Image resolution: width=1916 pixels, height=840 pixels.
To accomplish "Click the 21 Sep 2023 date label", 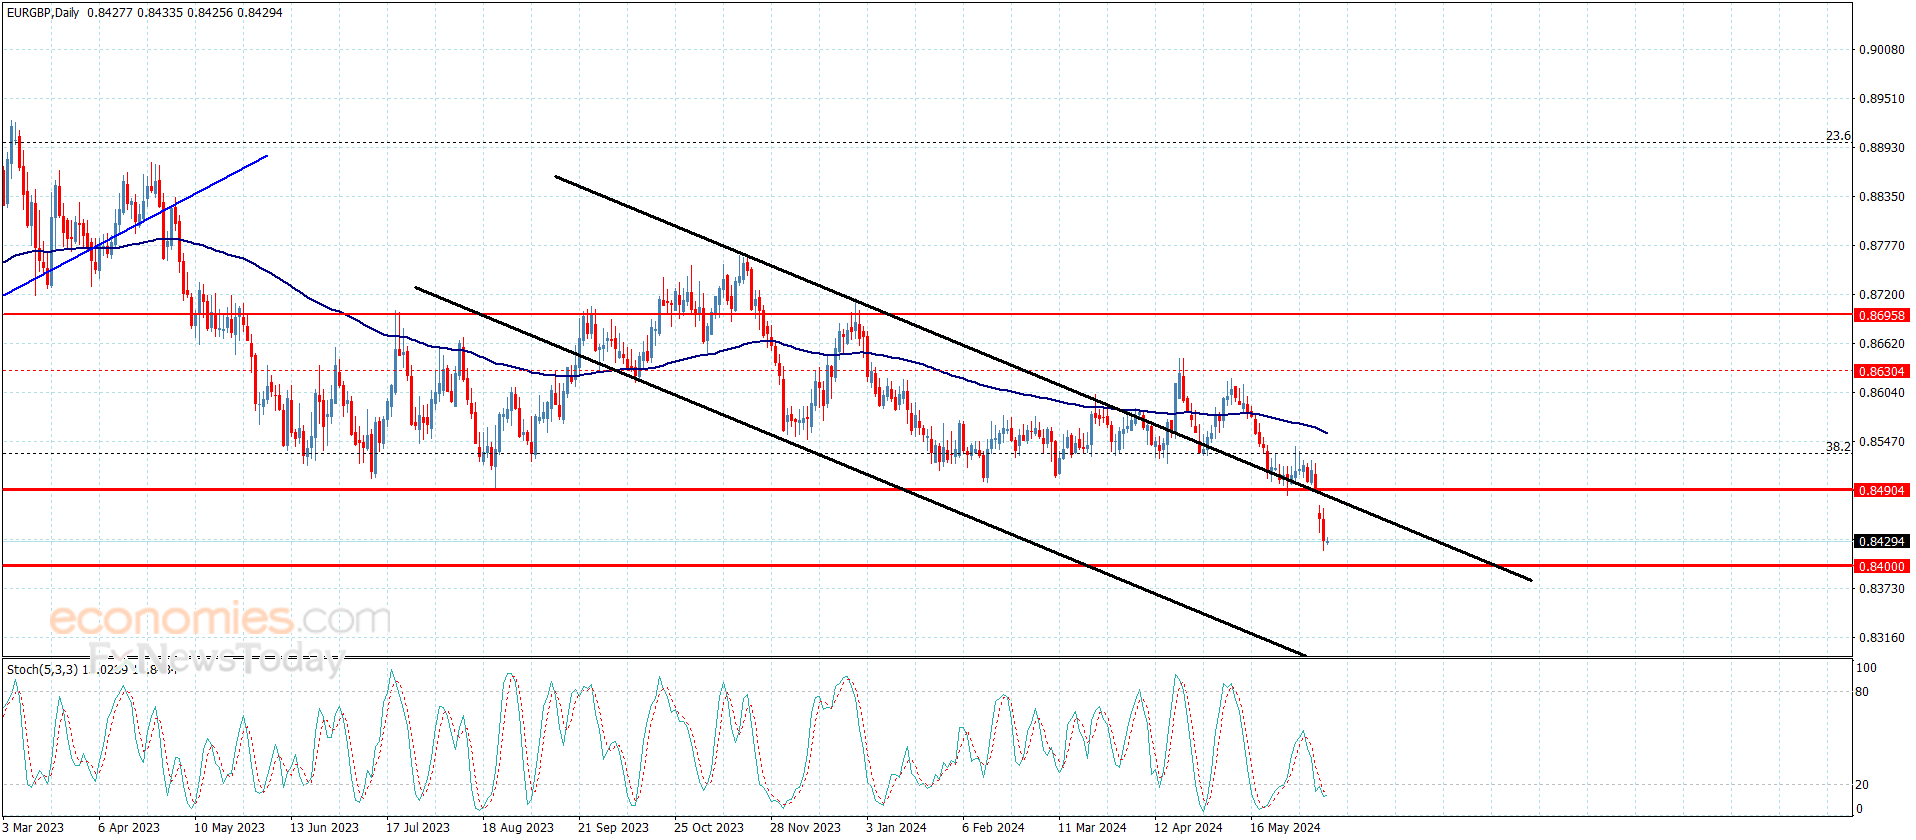I will coord(613,827).
